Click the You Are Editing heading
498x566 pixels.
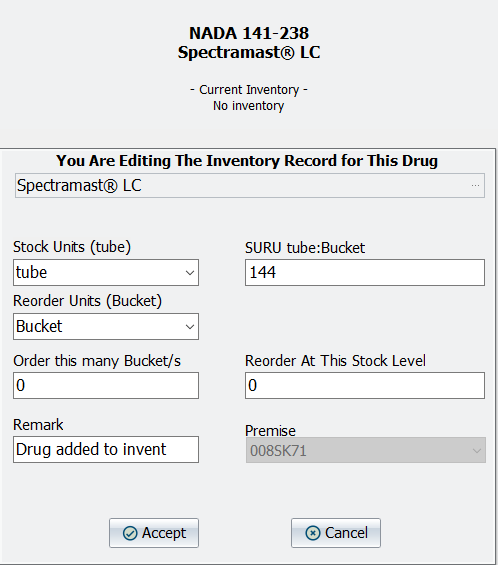tap(247, 161)
